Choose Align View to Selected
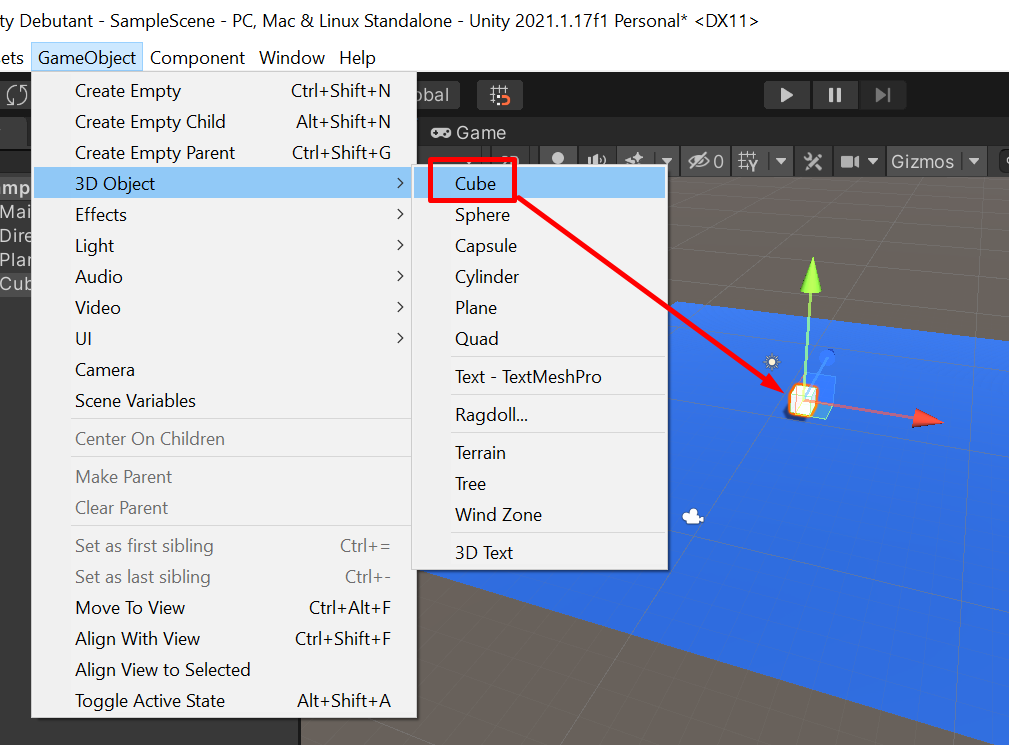Screen dimensions: 1009x745 [x=222, y=669]
